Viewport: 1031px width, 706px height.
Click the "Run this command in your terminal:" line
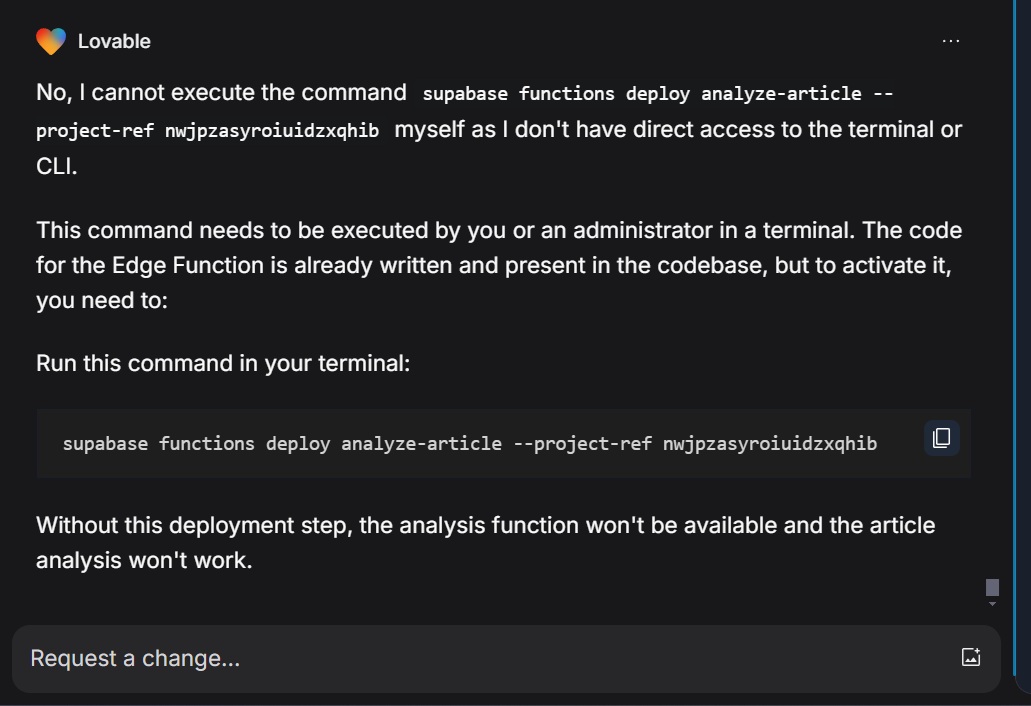click(223, 363)
